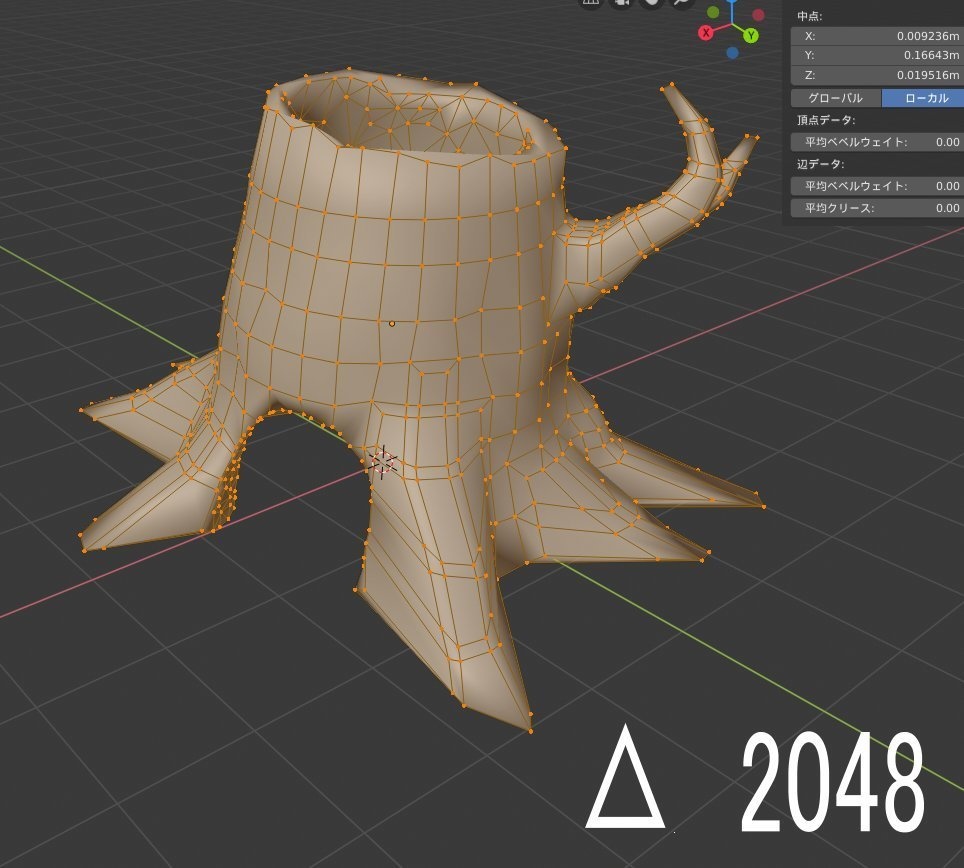Click 平均ベベルウェイト field under 頂点データ

[x=877, y=142]
